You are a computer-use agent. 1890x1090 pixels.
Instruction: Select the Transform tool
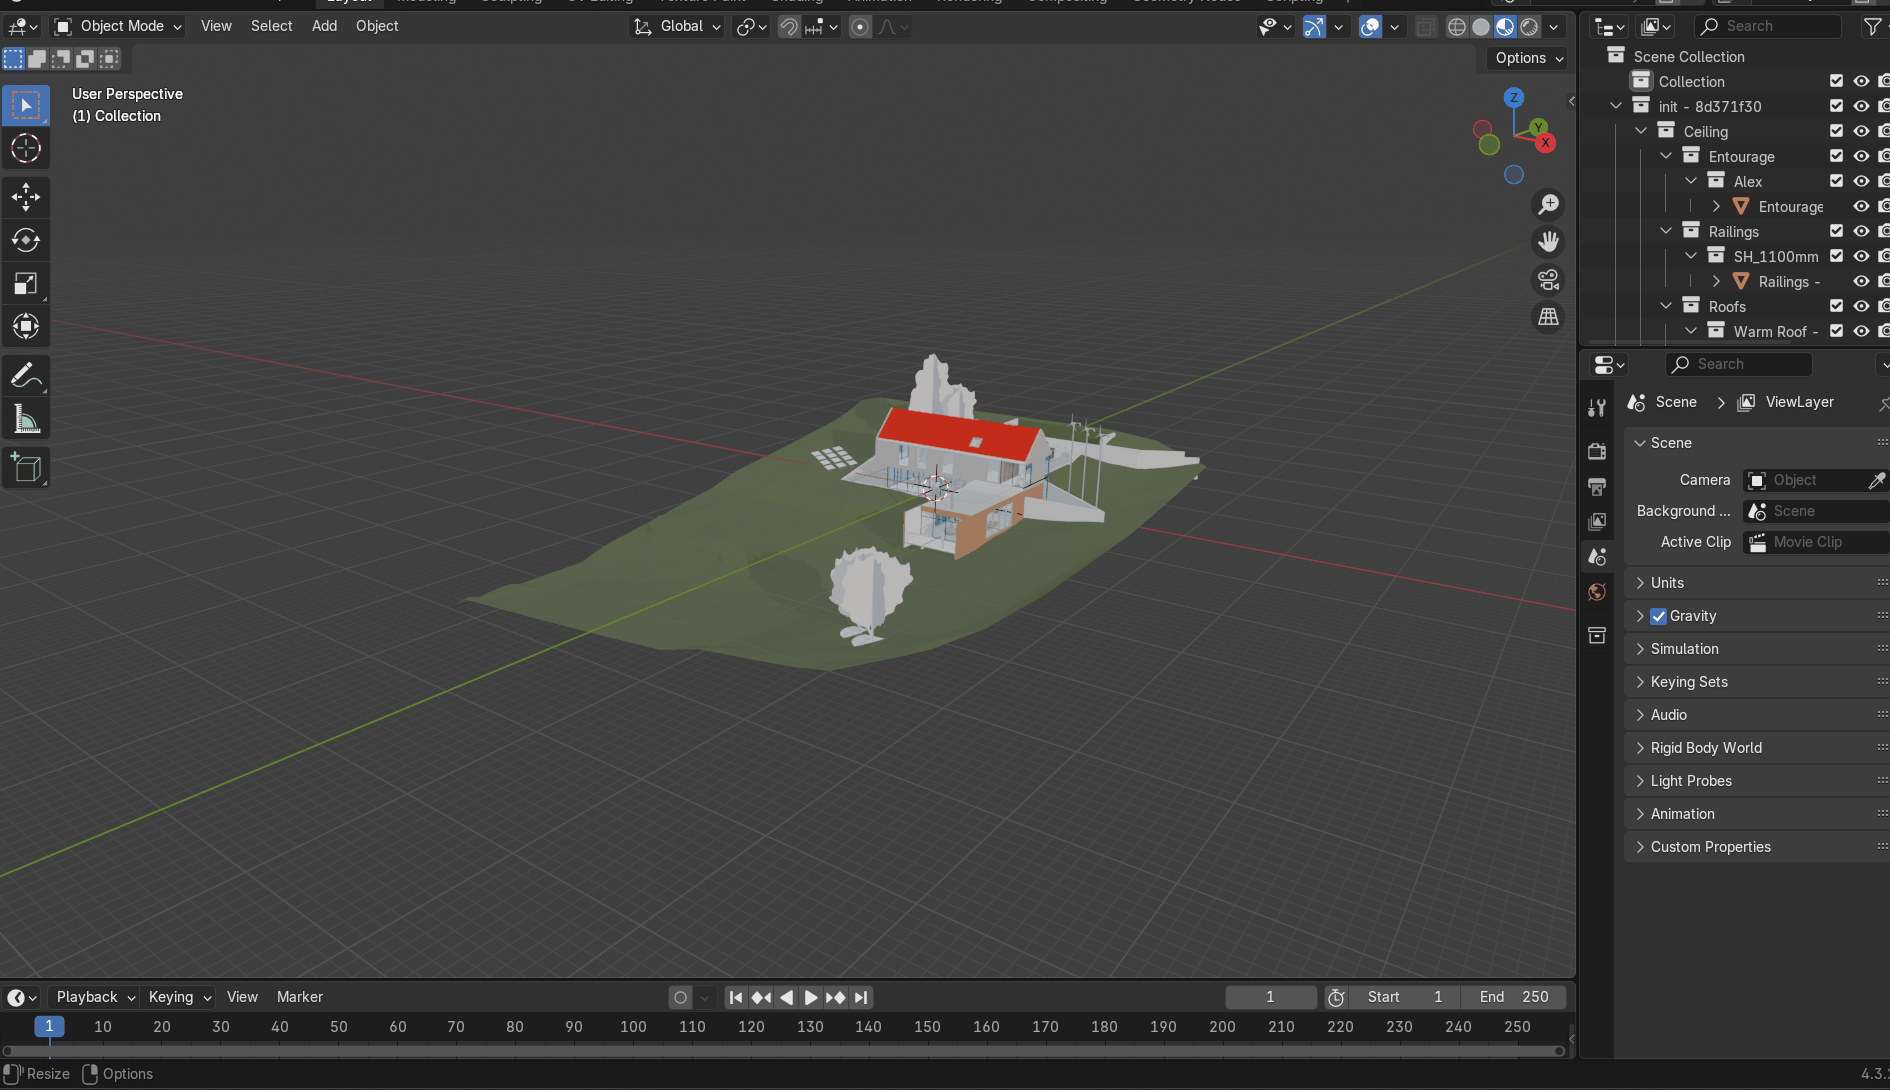26,326
